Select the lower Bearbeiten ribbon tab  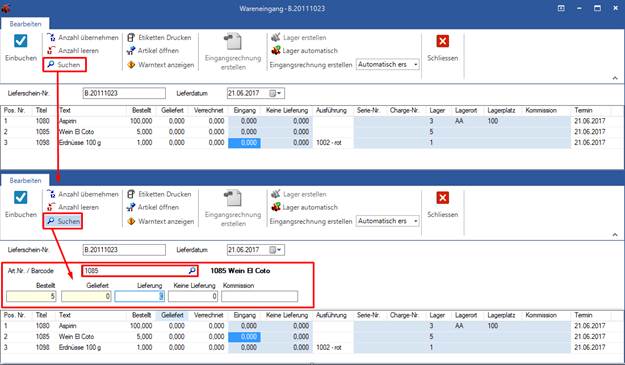(x=25, y=181)
